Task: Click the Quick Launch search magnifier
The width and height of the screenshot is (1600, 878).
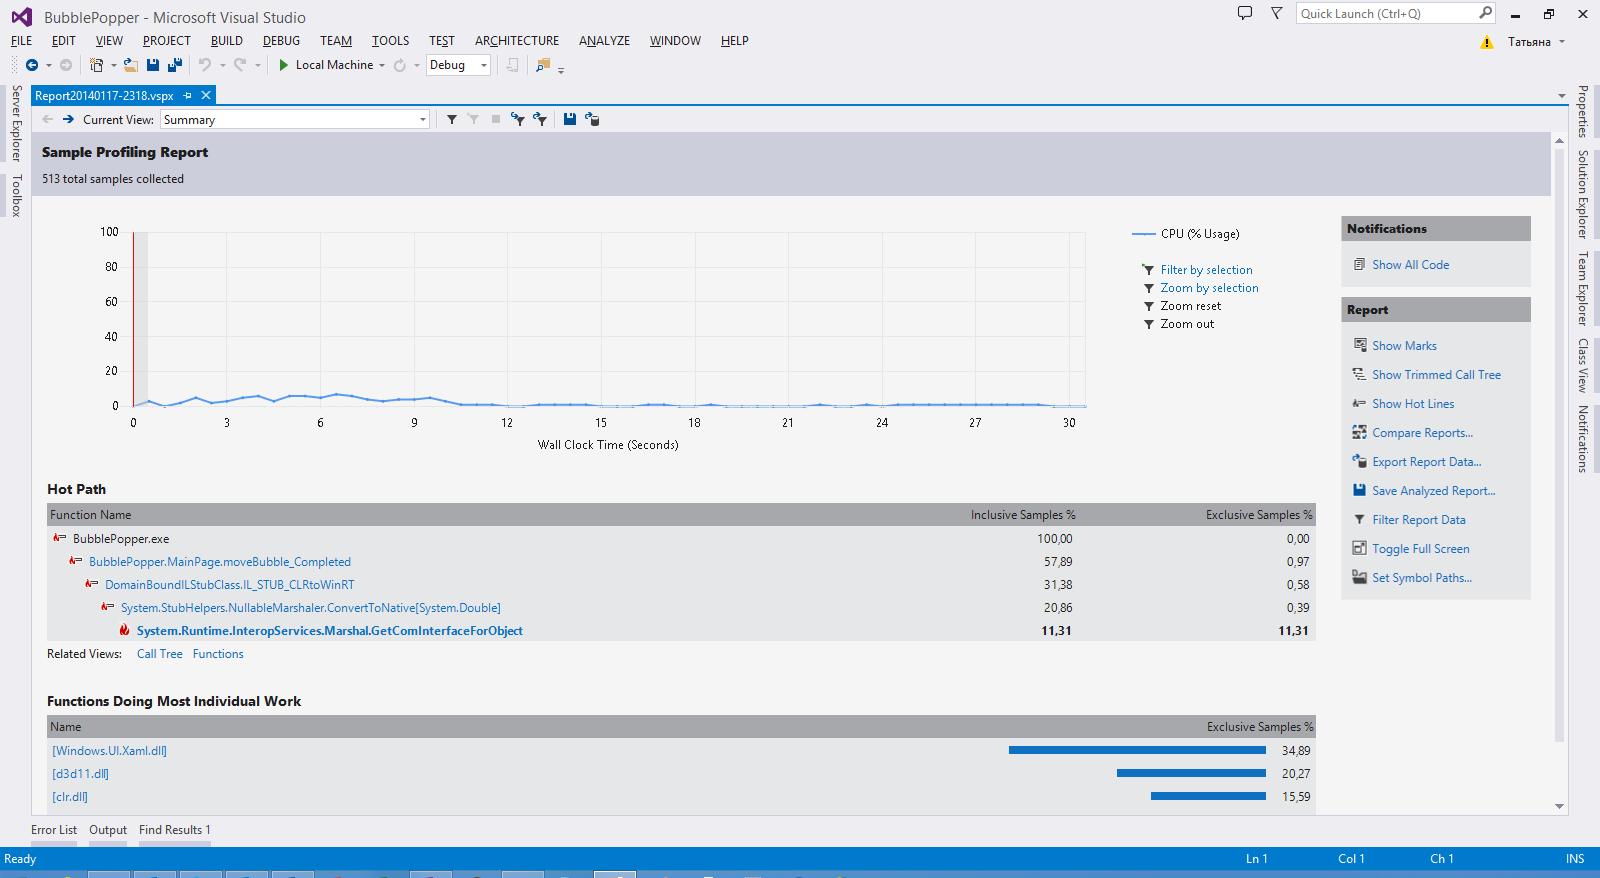Action: 1485,13
